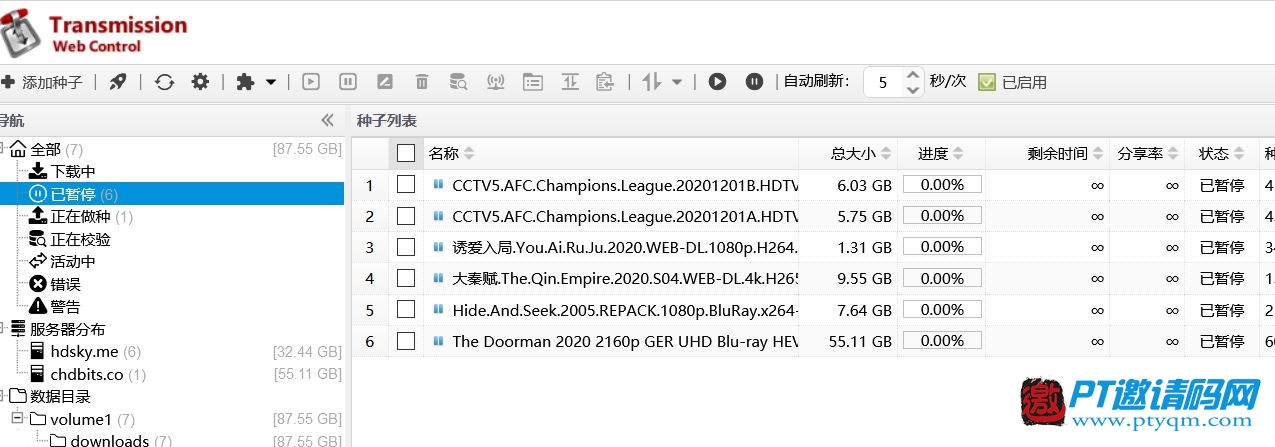The width and height of the screenshot is (1275, 447).
Task: Sort by 剩余时间 column header
Action: pos(1048,153)
